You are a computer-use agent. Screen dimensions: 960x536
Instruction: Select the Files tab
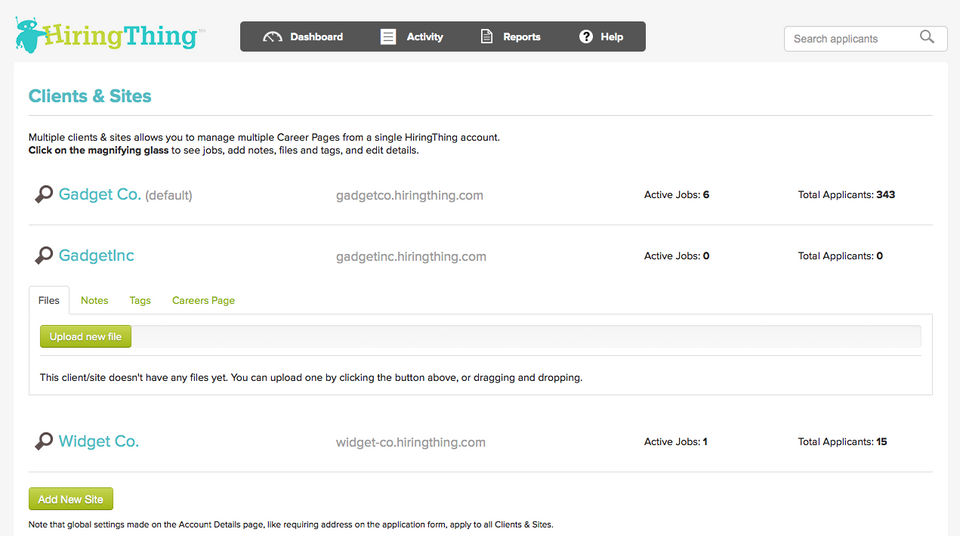point(49,300)
